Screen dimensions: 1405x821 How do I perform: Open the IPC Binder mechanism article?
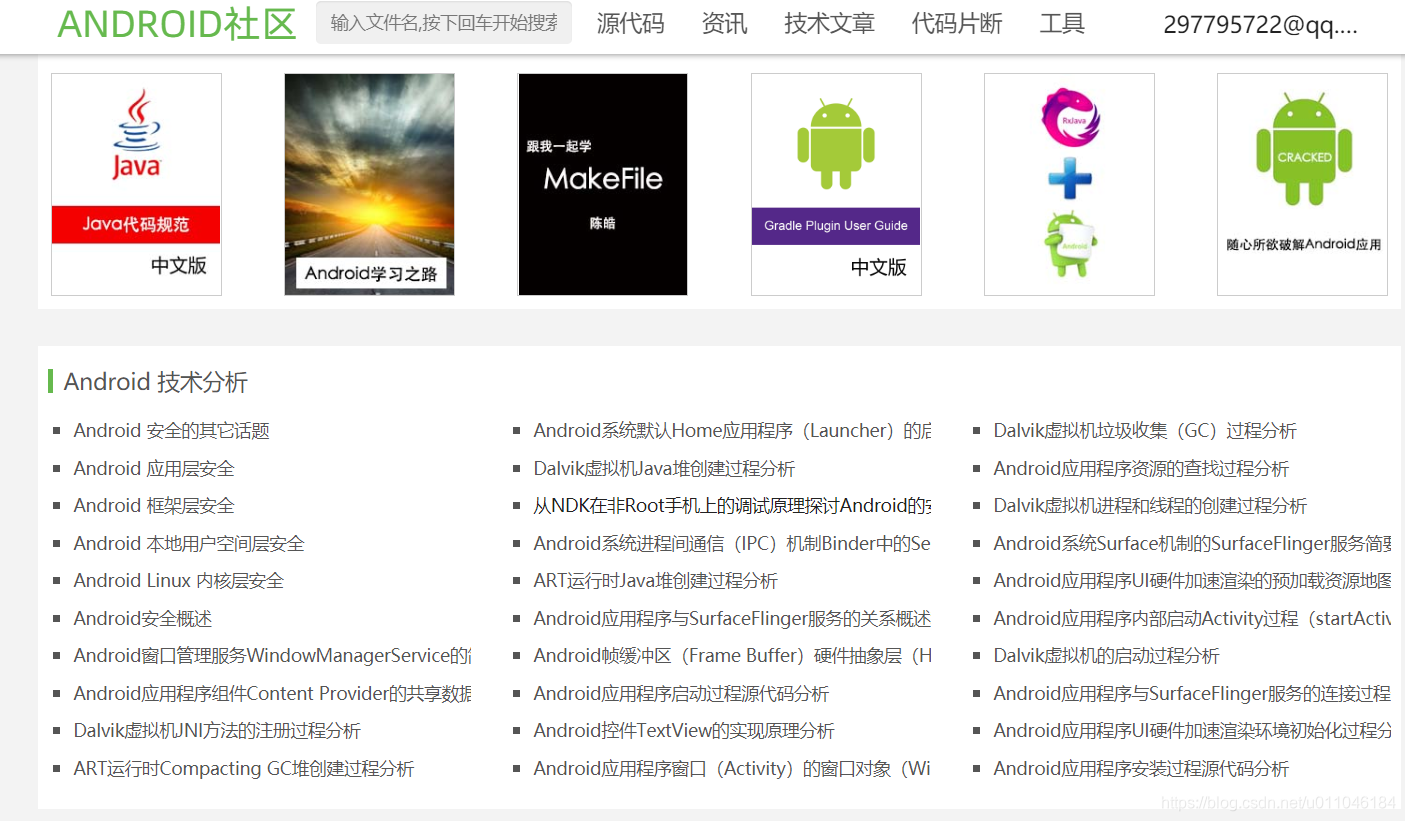pos(732,544)
